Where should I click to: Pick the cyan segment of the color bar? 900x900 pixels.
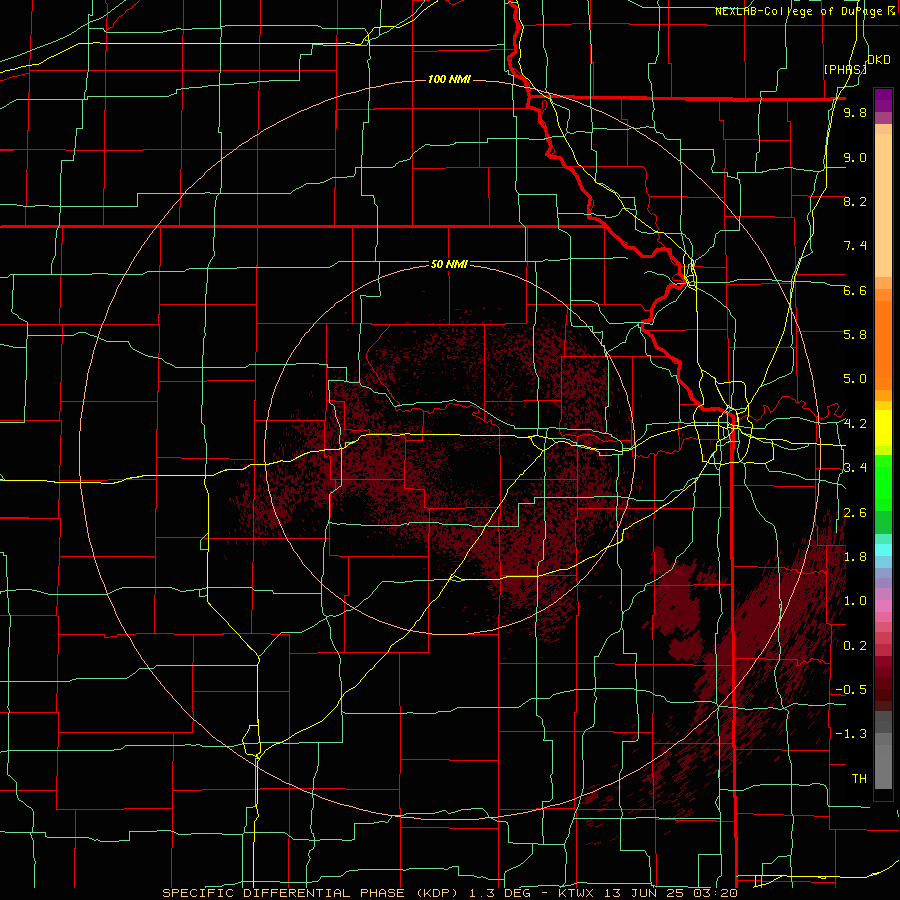coord(883,550)
